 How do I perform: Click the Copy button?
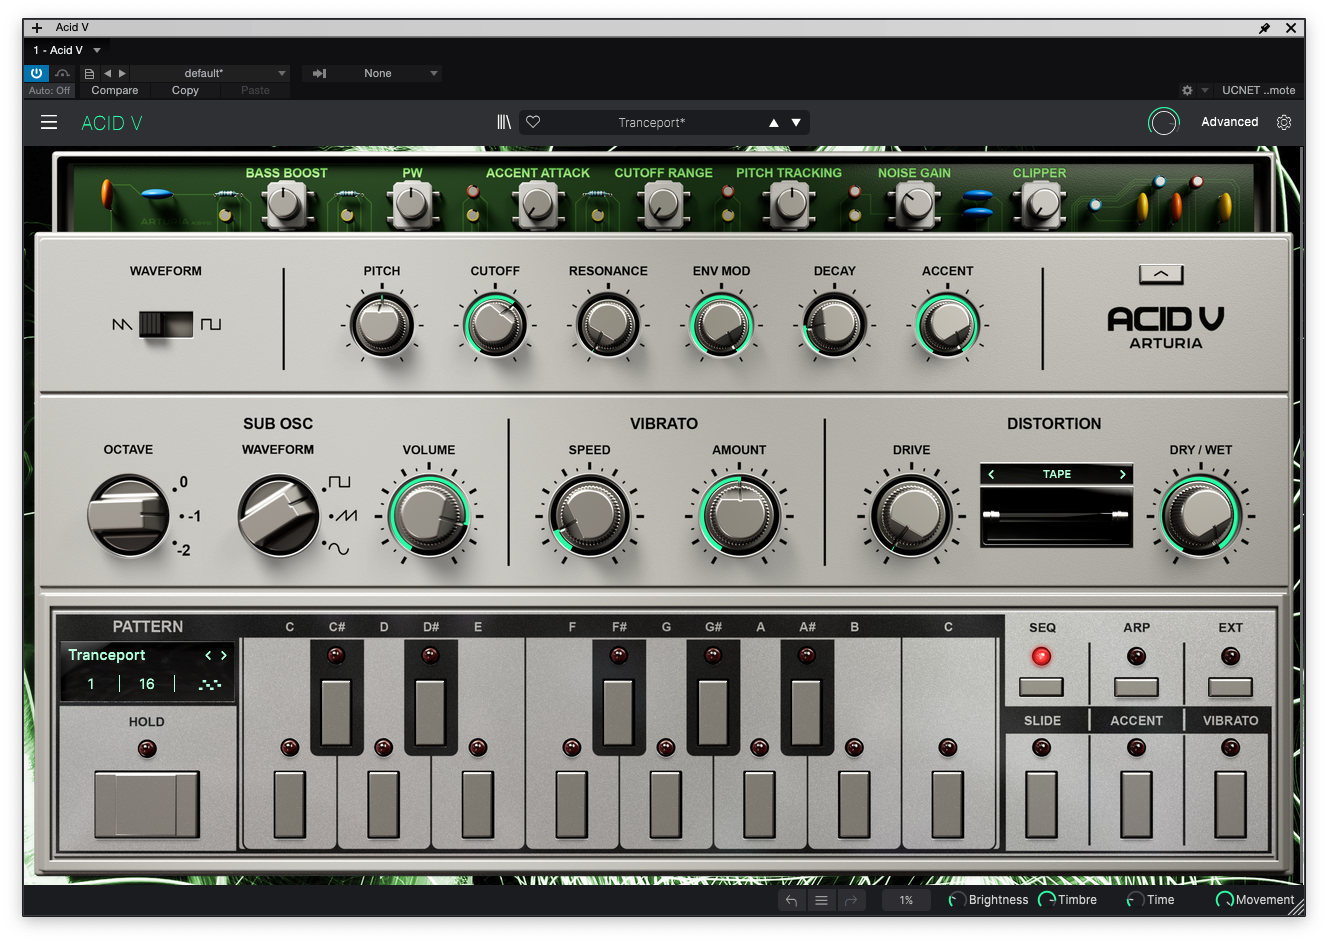pos(185,90)
